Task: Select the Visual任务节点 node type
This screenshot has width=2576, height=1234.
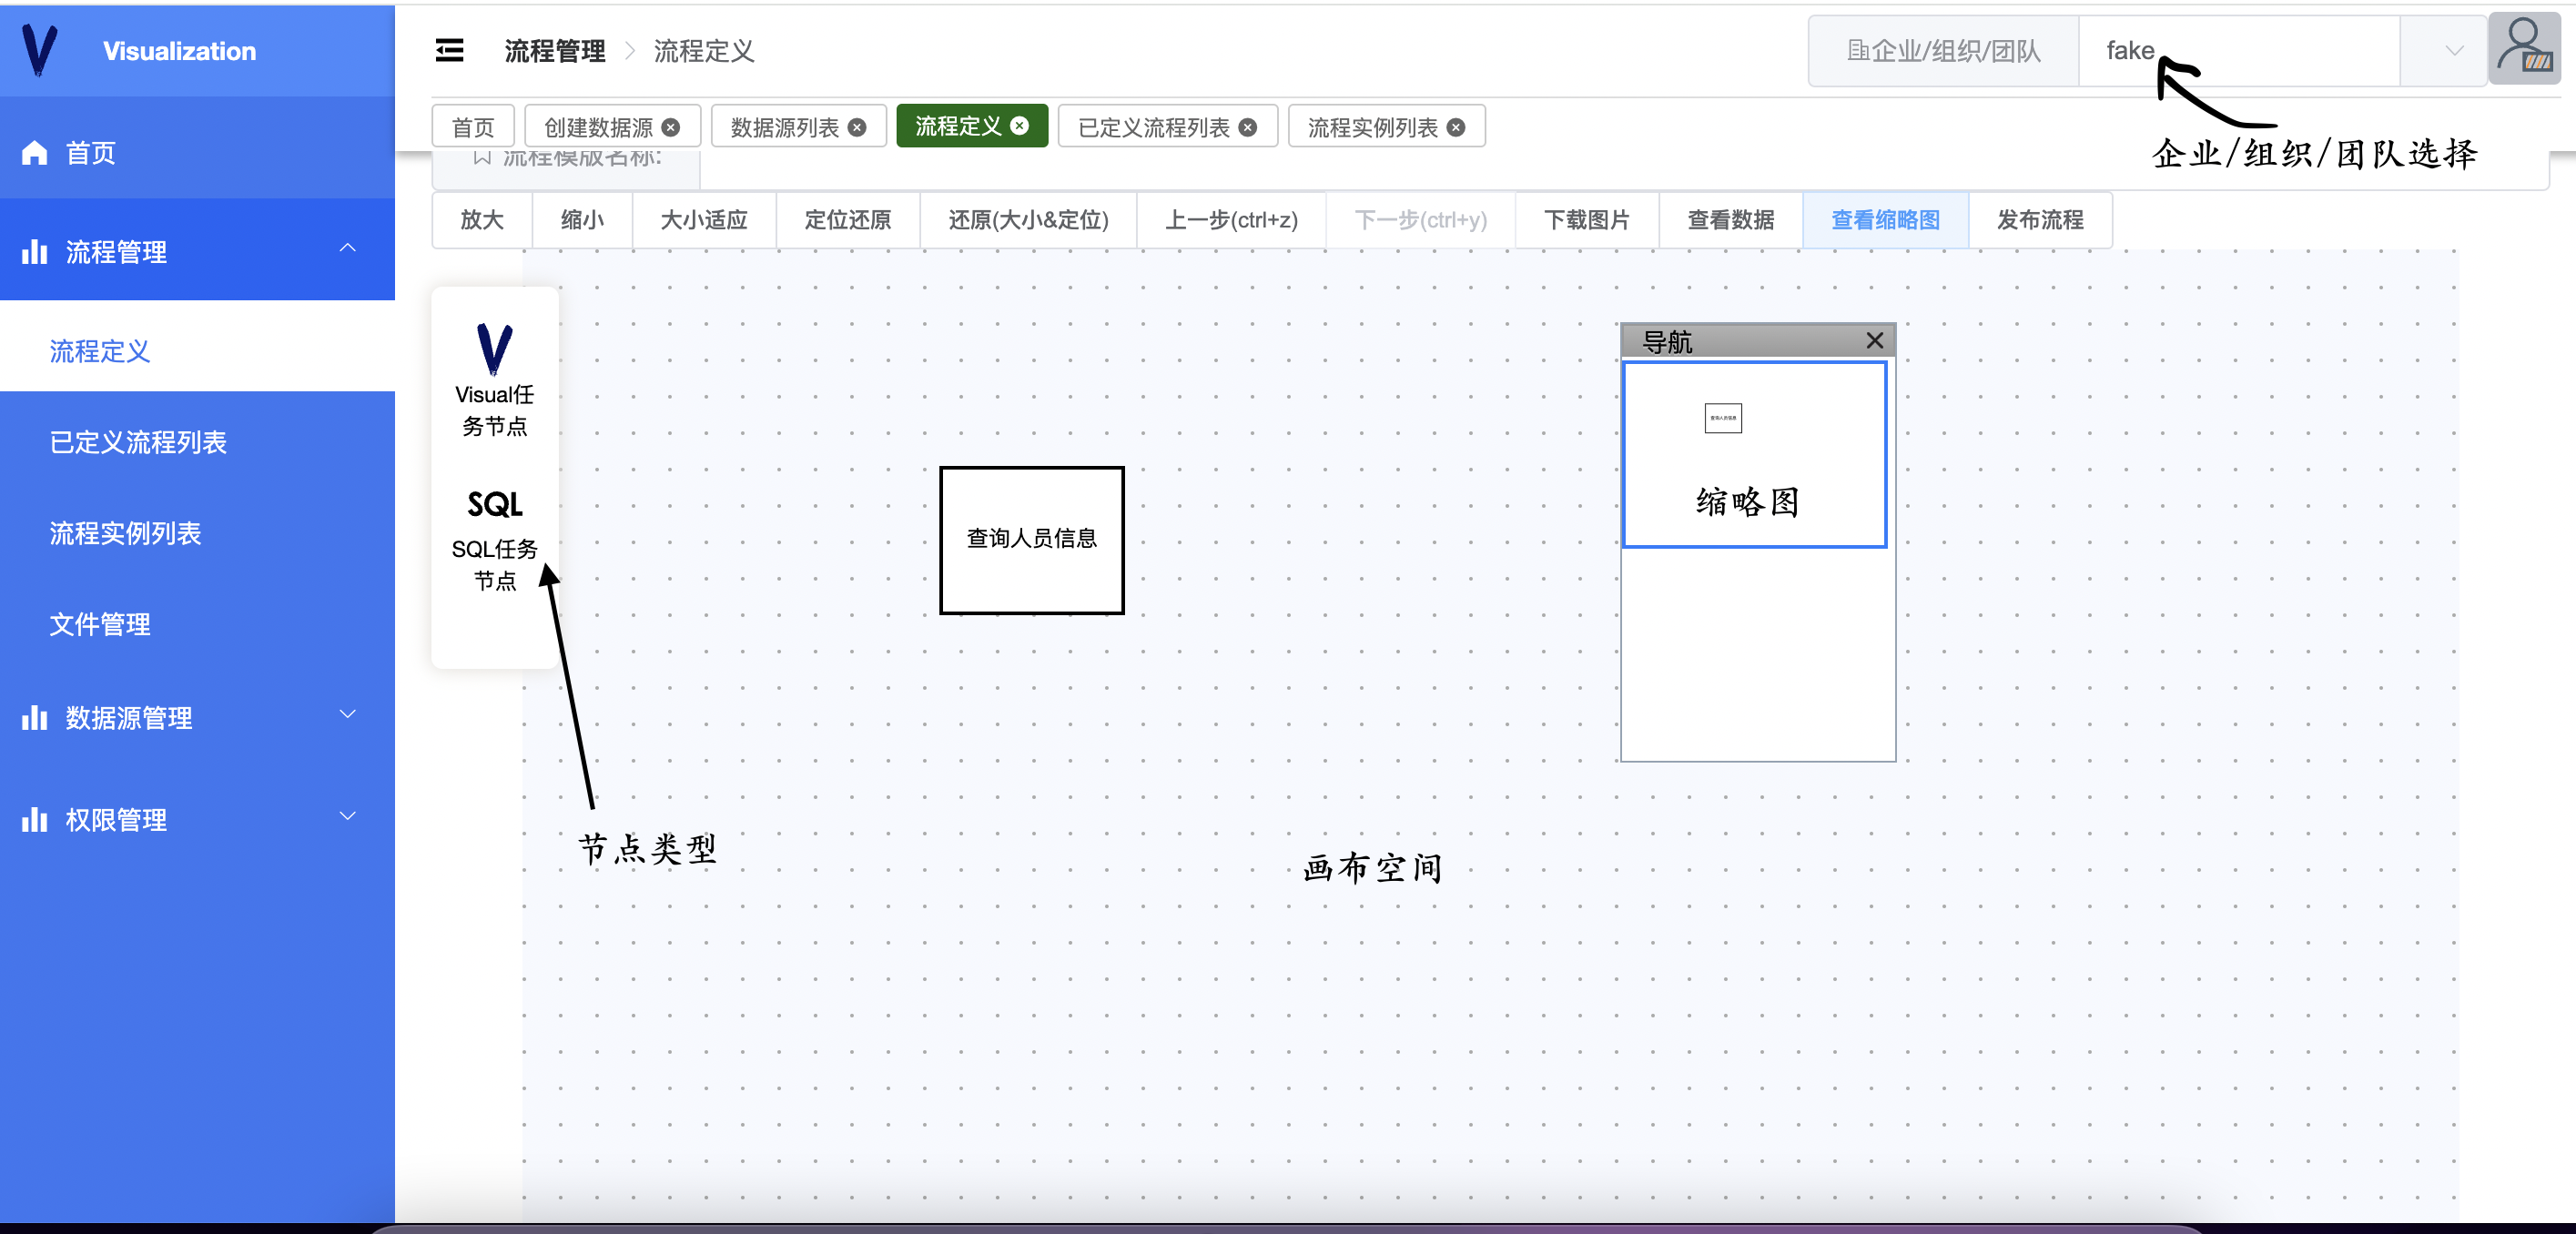Action: [494, 380]
